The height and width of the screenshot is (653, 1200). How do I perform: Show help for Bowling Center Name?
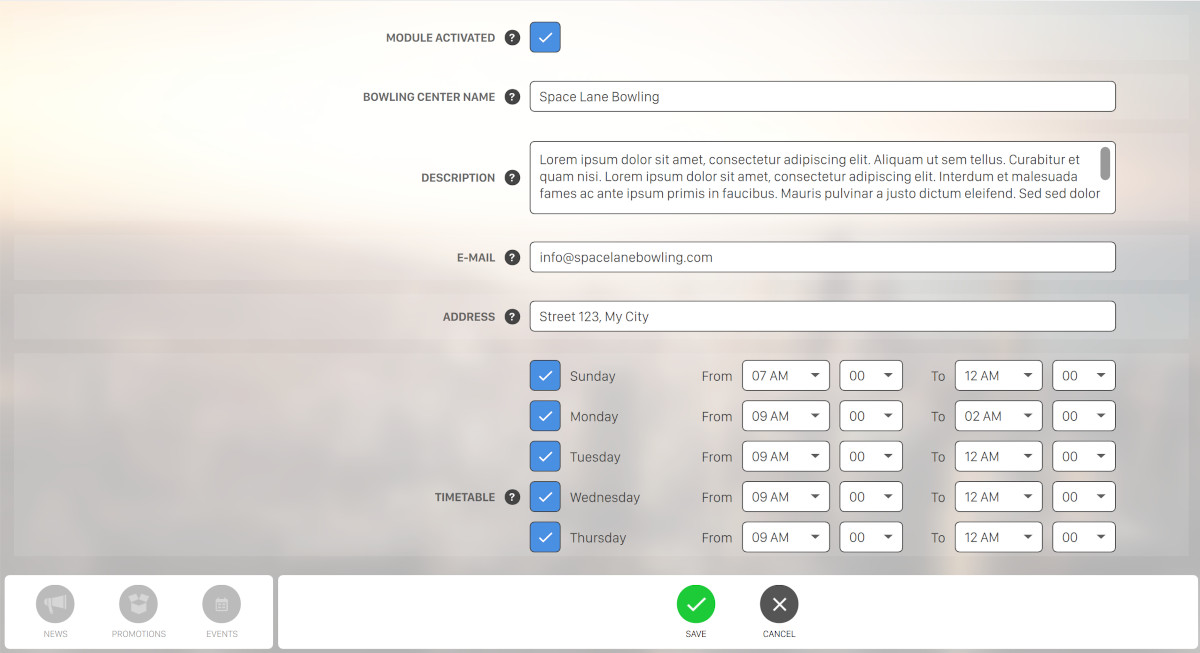[512, 97]
